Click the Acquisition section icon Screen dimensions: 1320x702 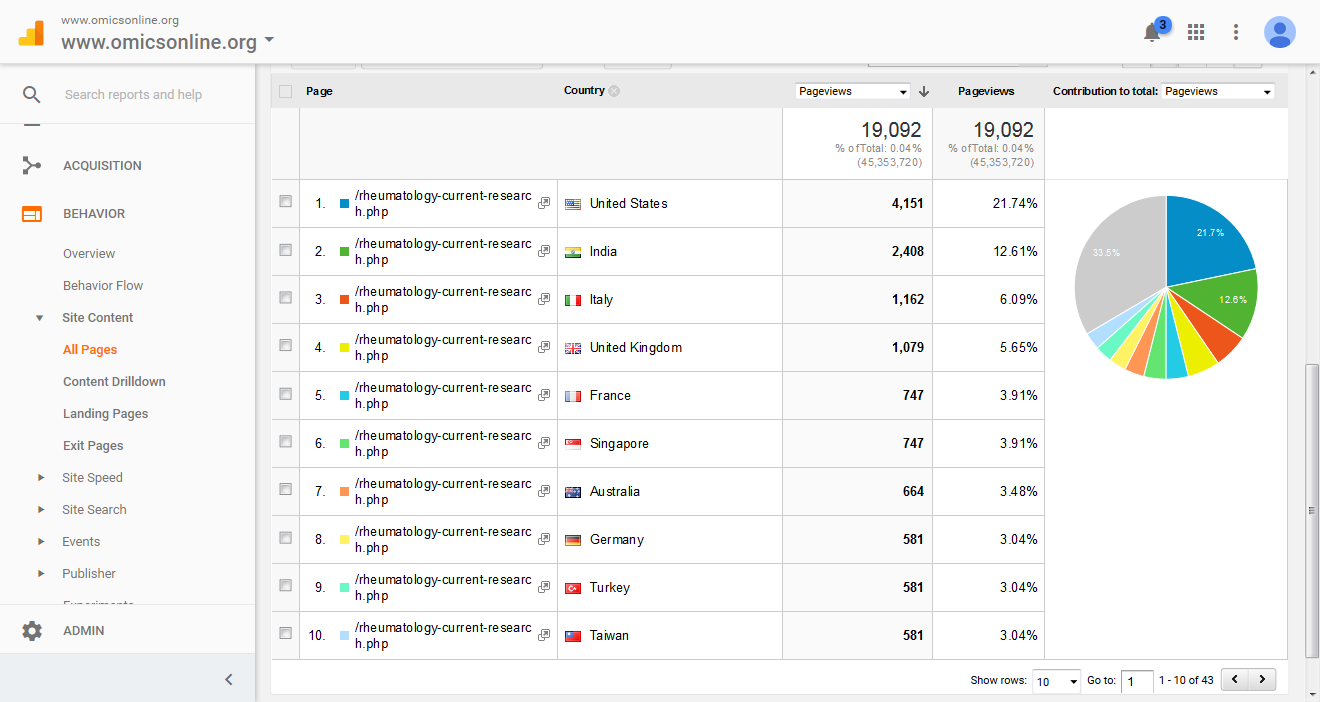[32, 166]
